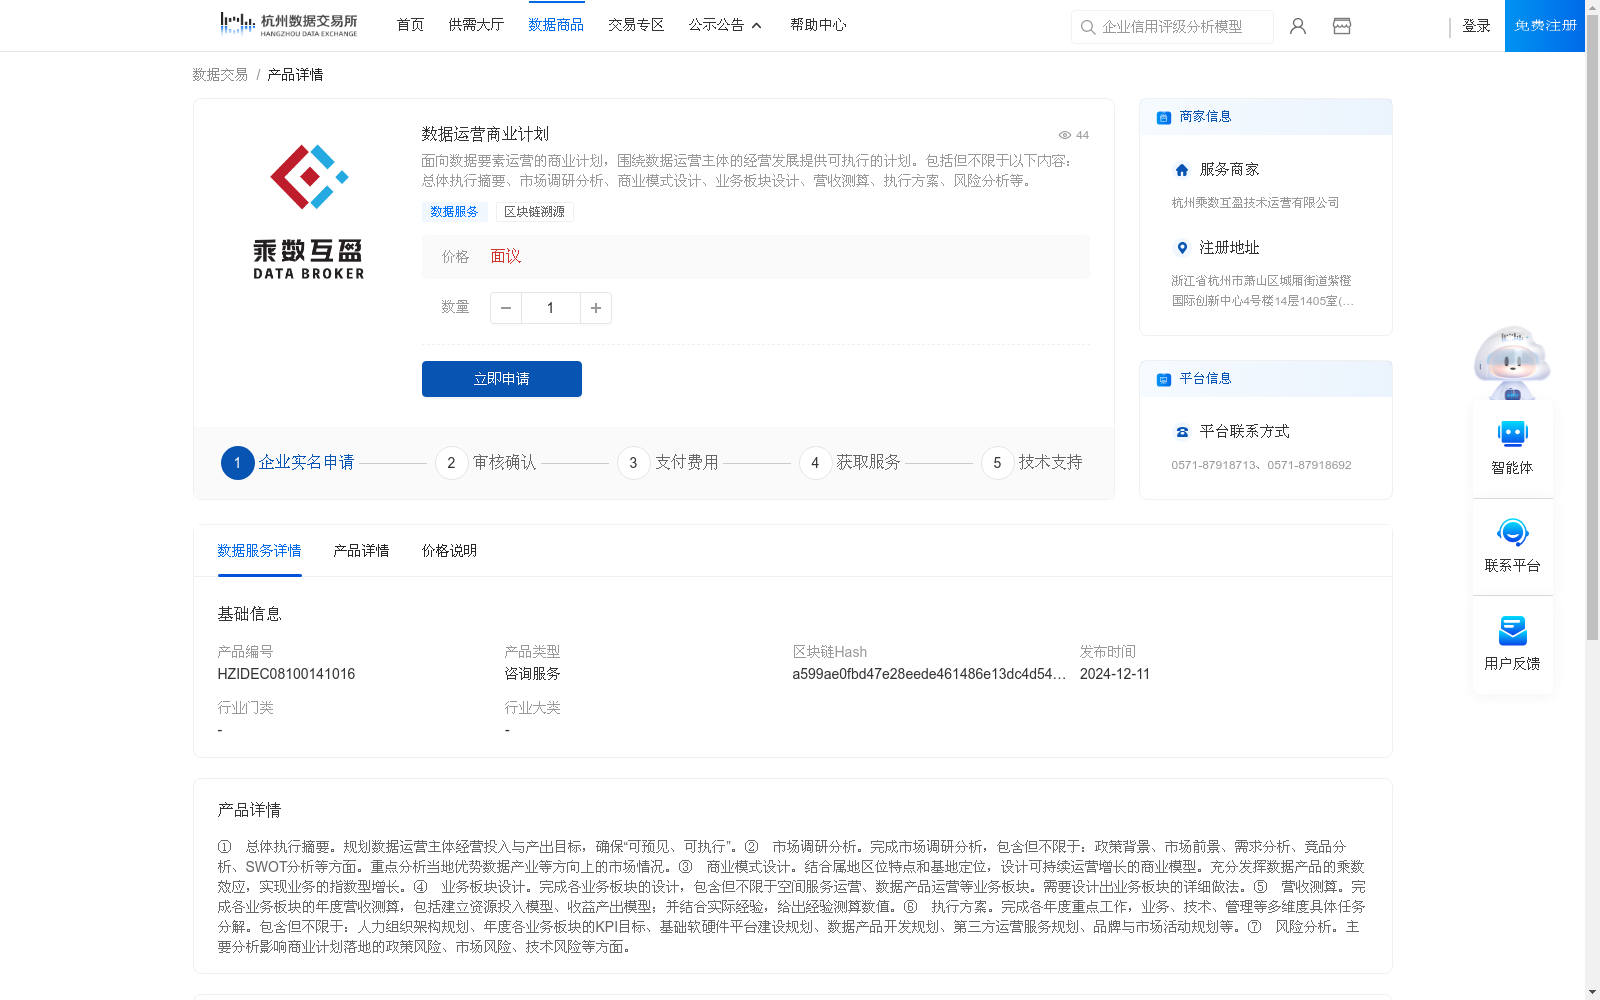Click step 1 企业实名申请
1600x1000 pixels.
click(x=288, y=463)
